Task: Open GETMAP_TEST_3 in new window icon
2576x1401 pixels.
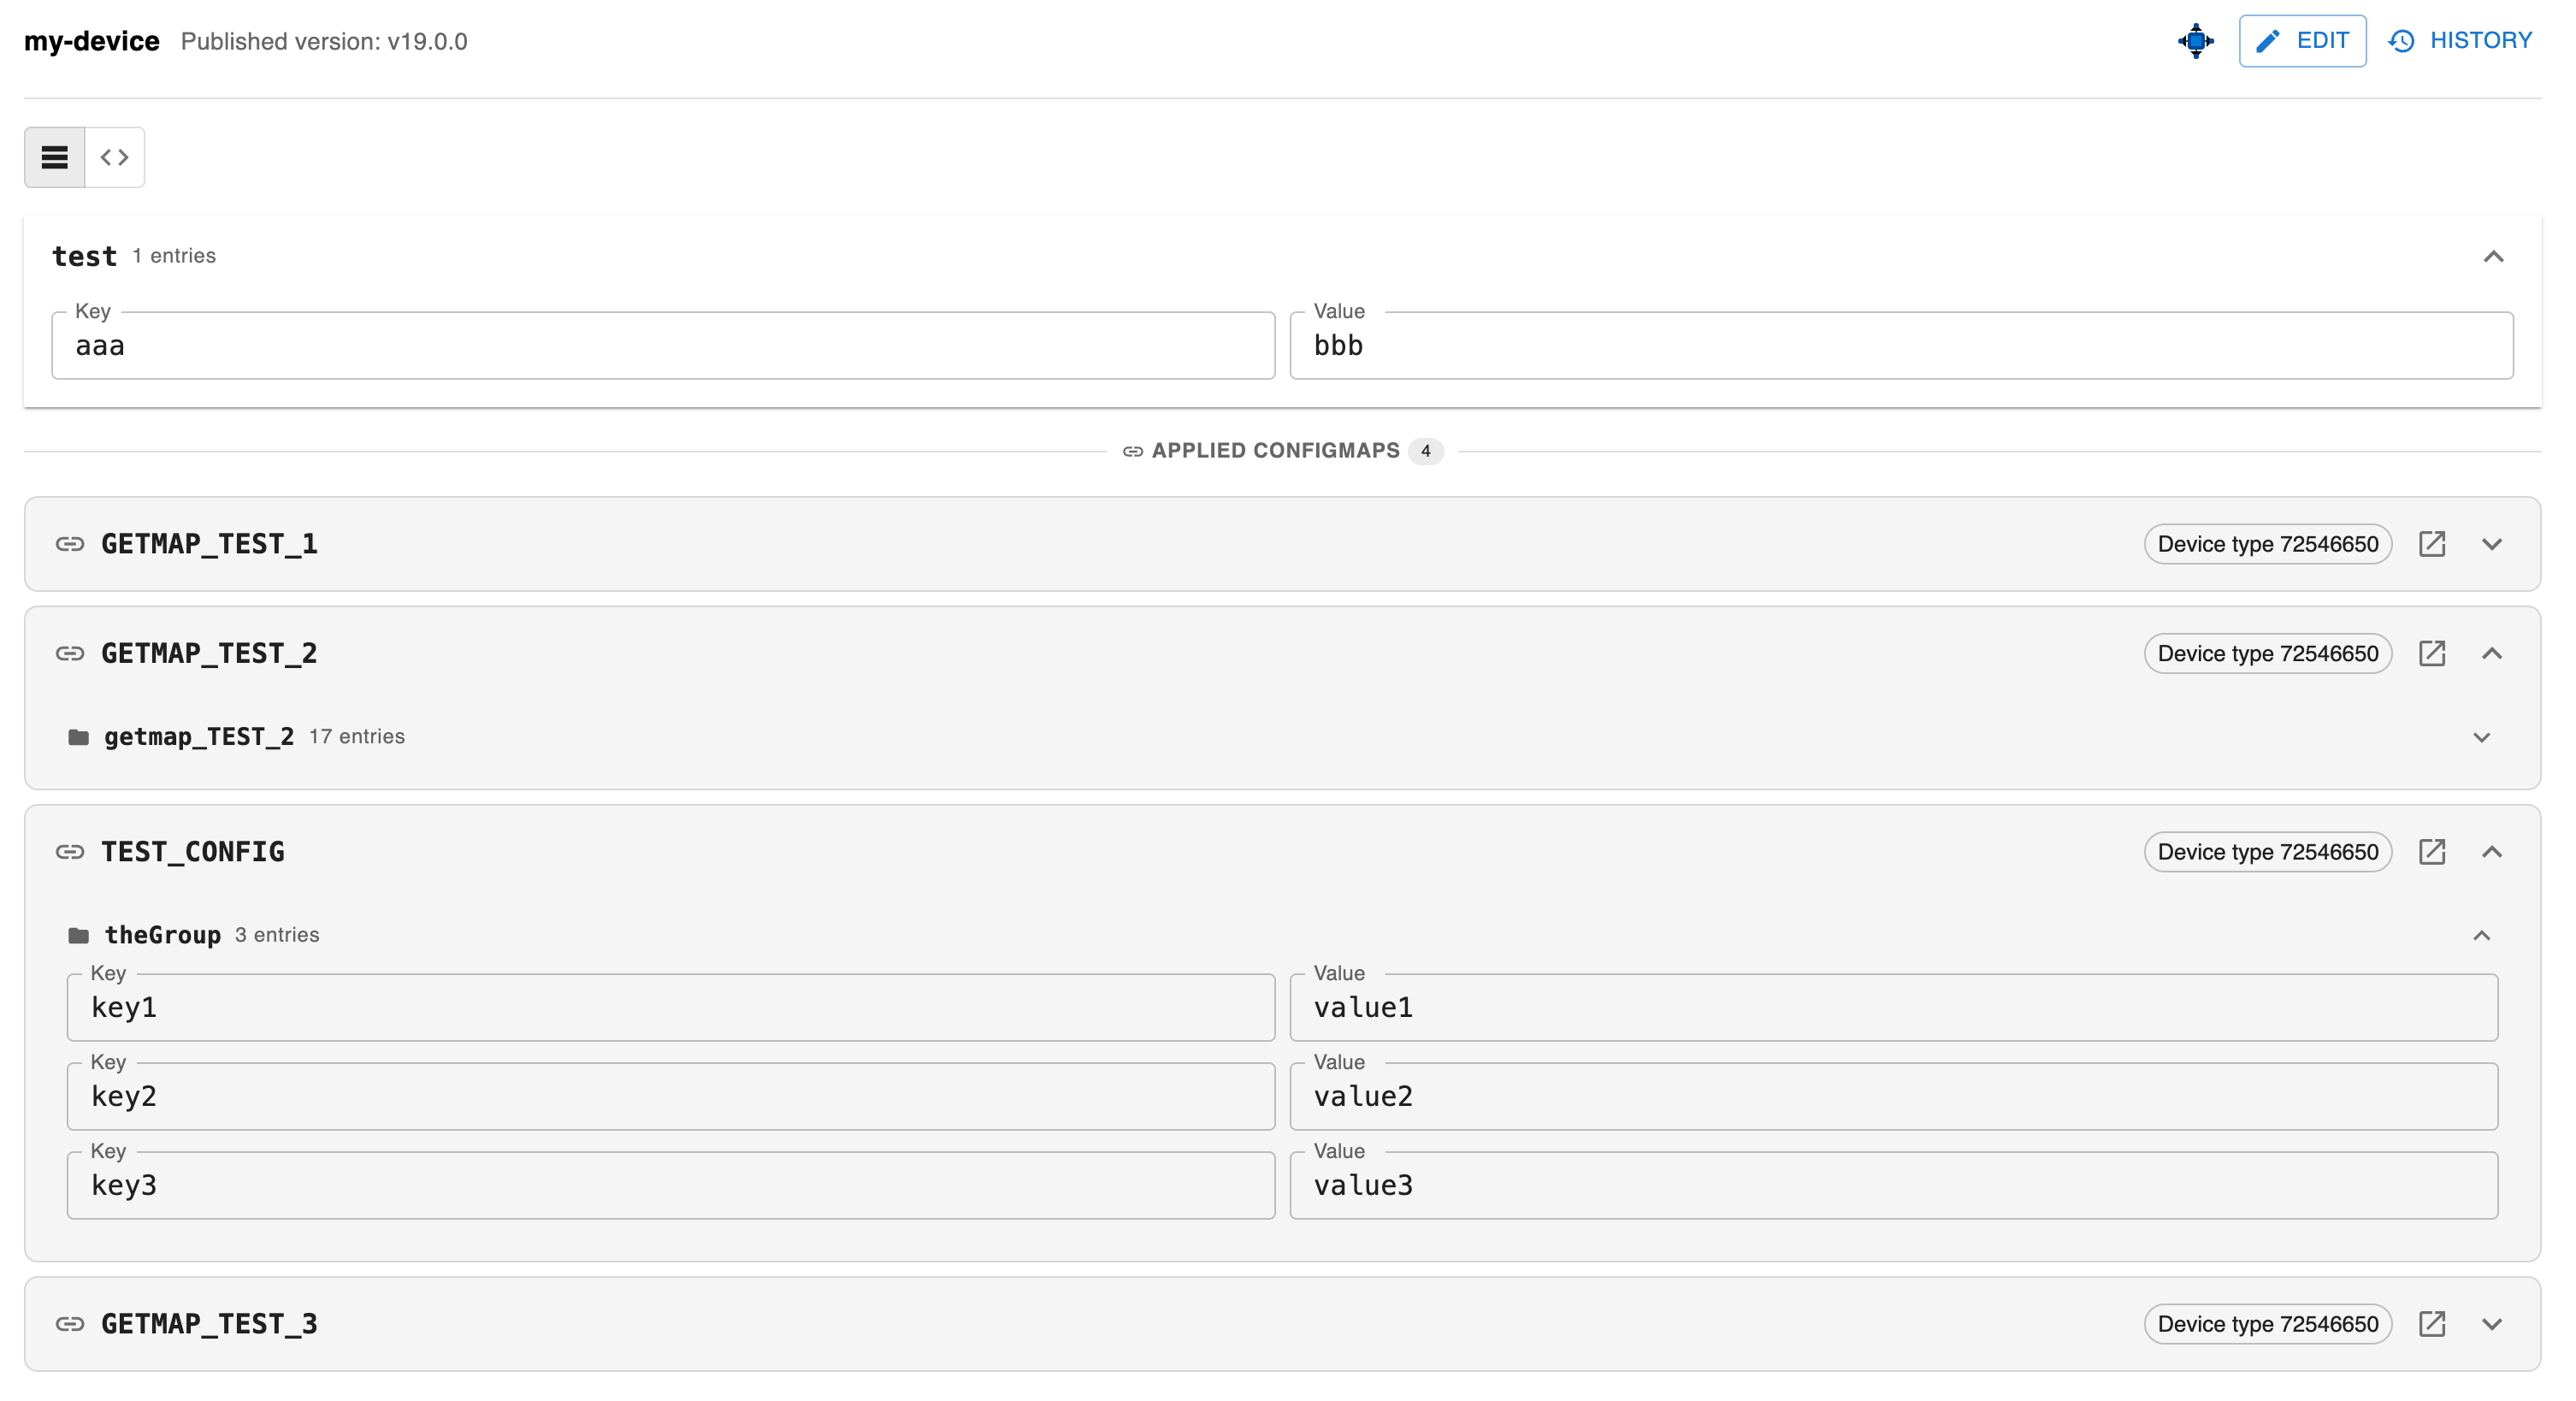Action: (x=2431, y=1323)
